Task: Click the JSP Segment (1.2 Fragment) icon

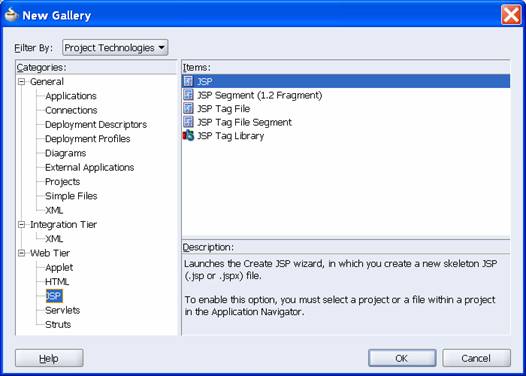Action: click(x=189, y=95)
